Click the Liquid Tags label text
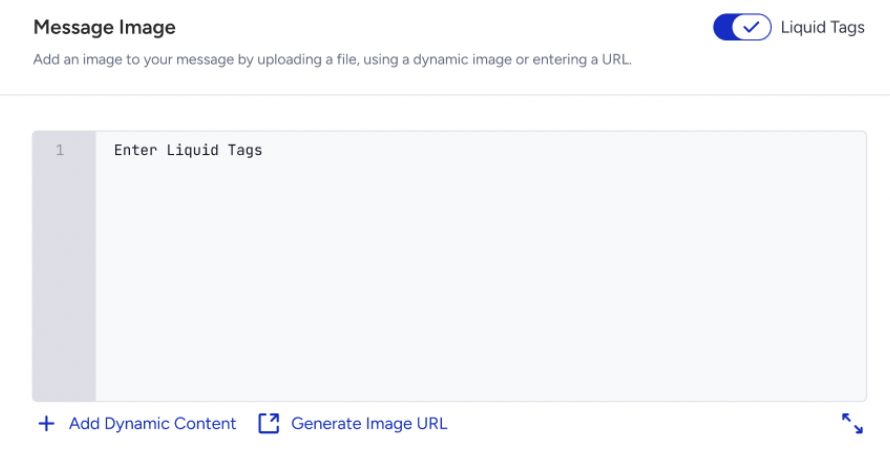This screenshot has width=890, height=464. 822,27
